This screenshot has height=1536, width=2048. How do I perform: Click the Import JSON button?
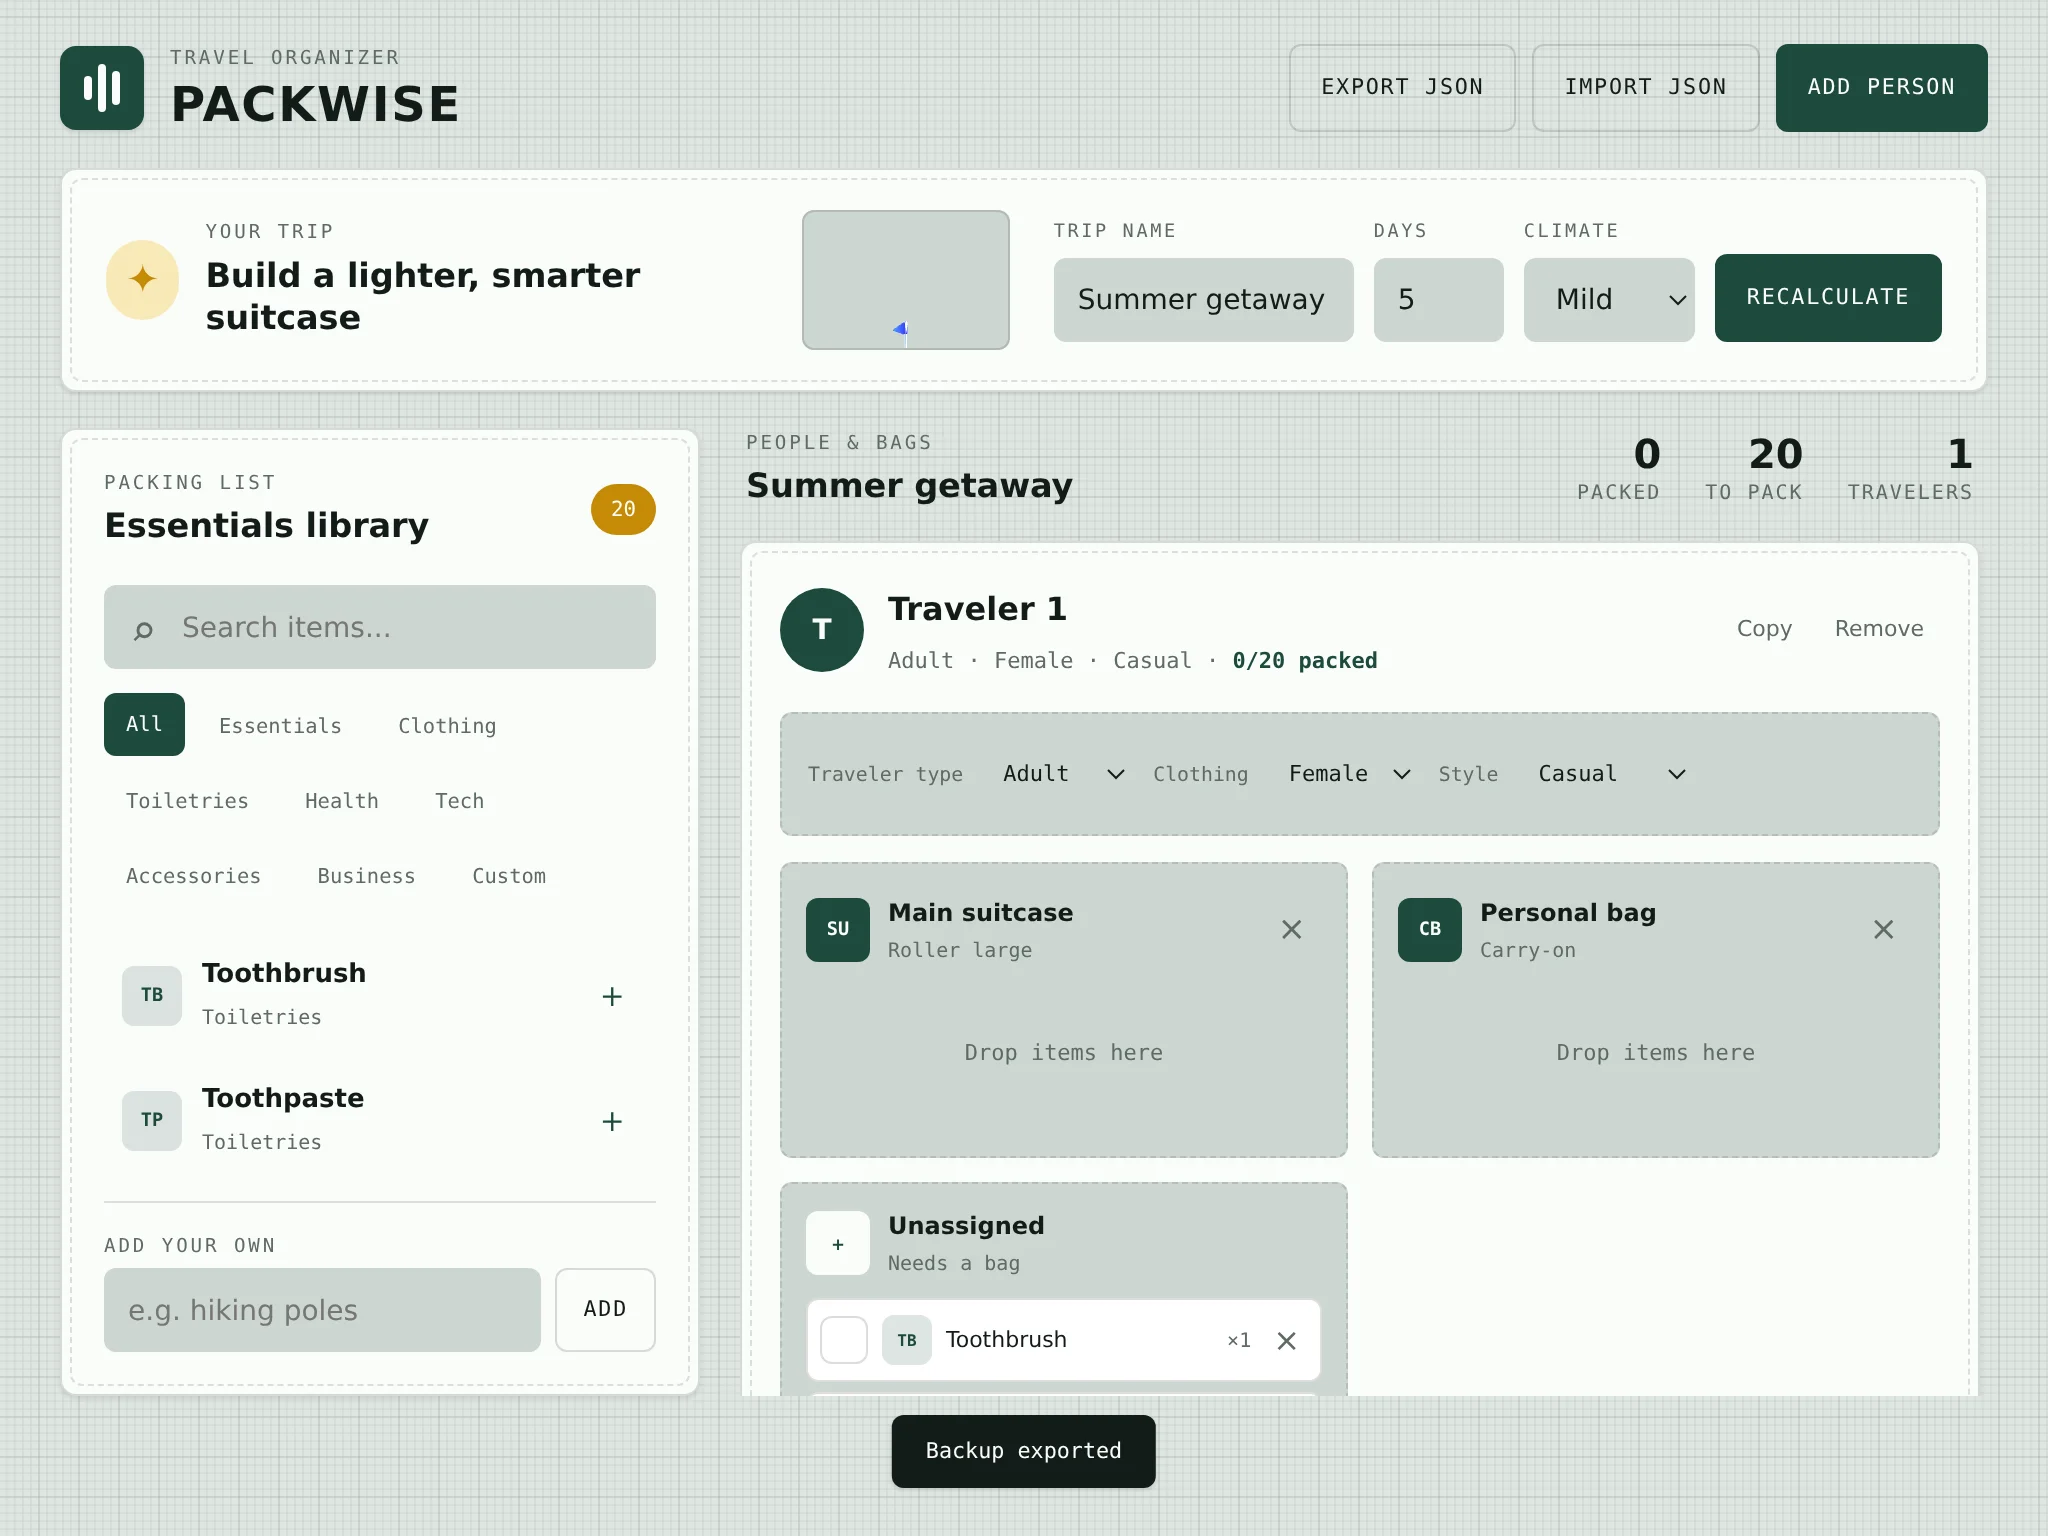[1645, 88]
